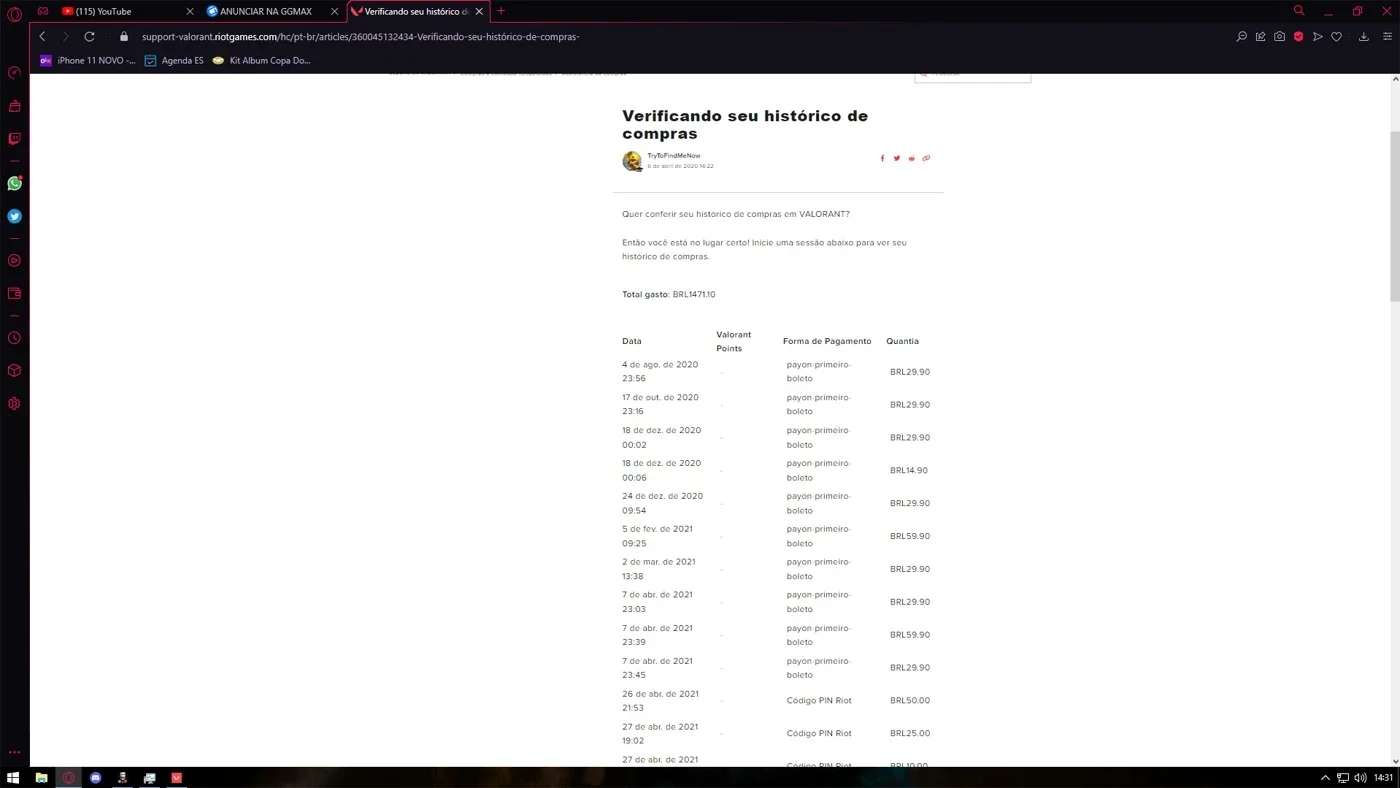Viewport: 1400px width, 788px height.
Task: Click the BRL50.00 amount cell
Action: pos(910,700)
